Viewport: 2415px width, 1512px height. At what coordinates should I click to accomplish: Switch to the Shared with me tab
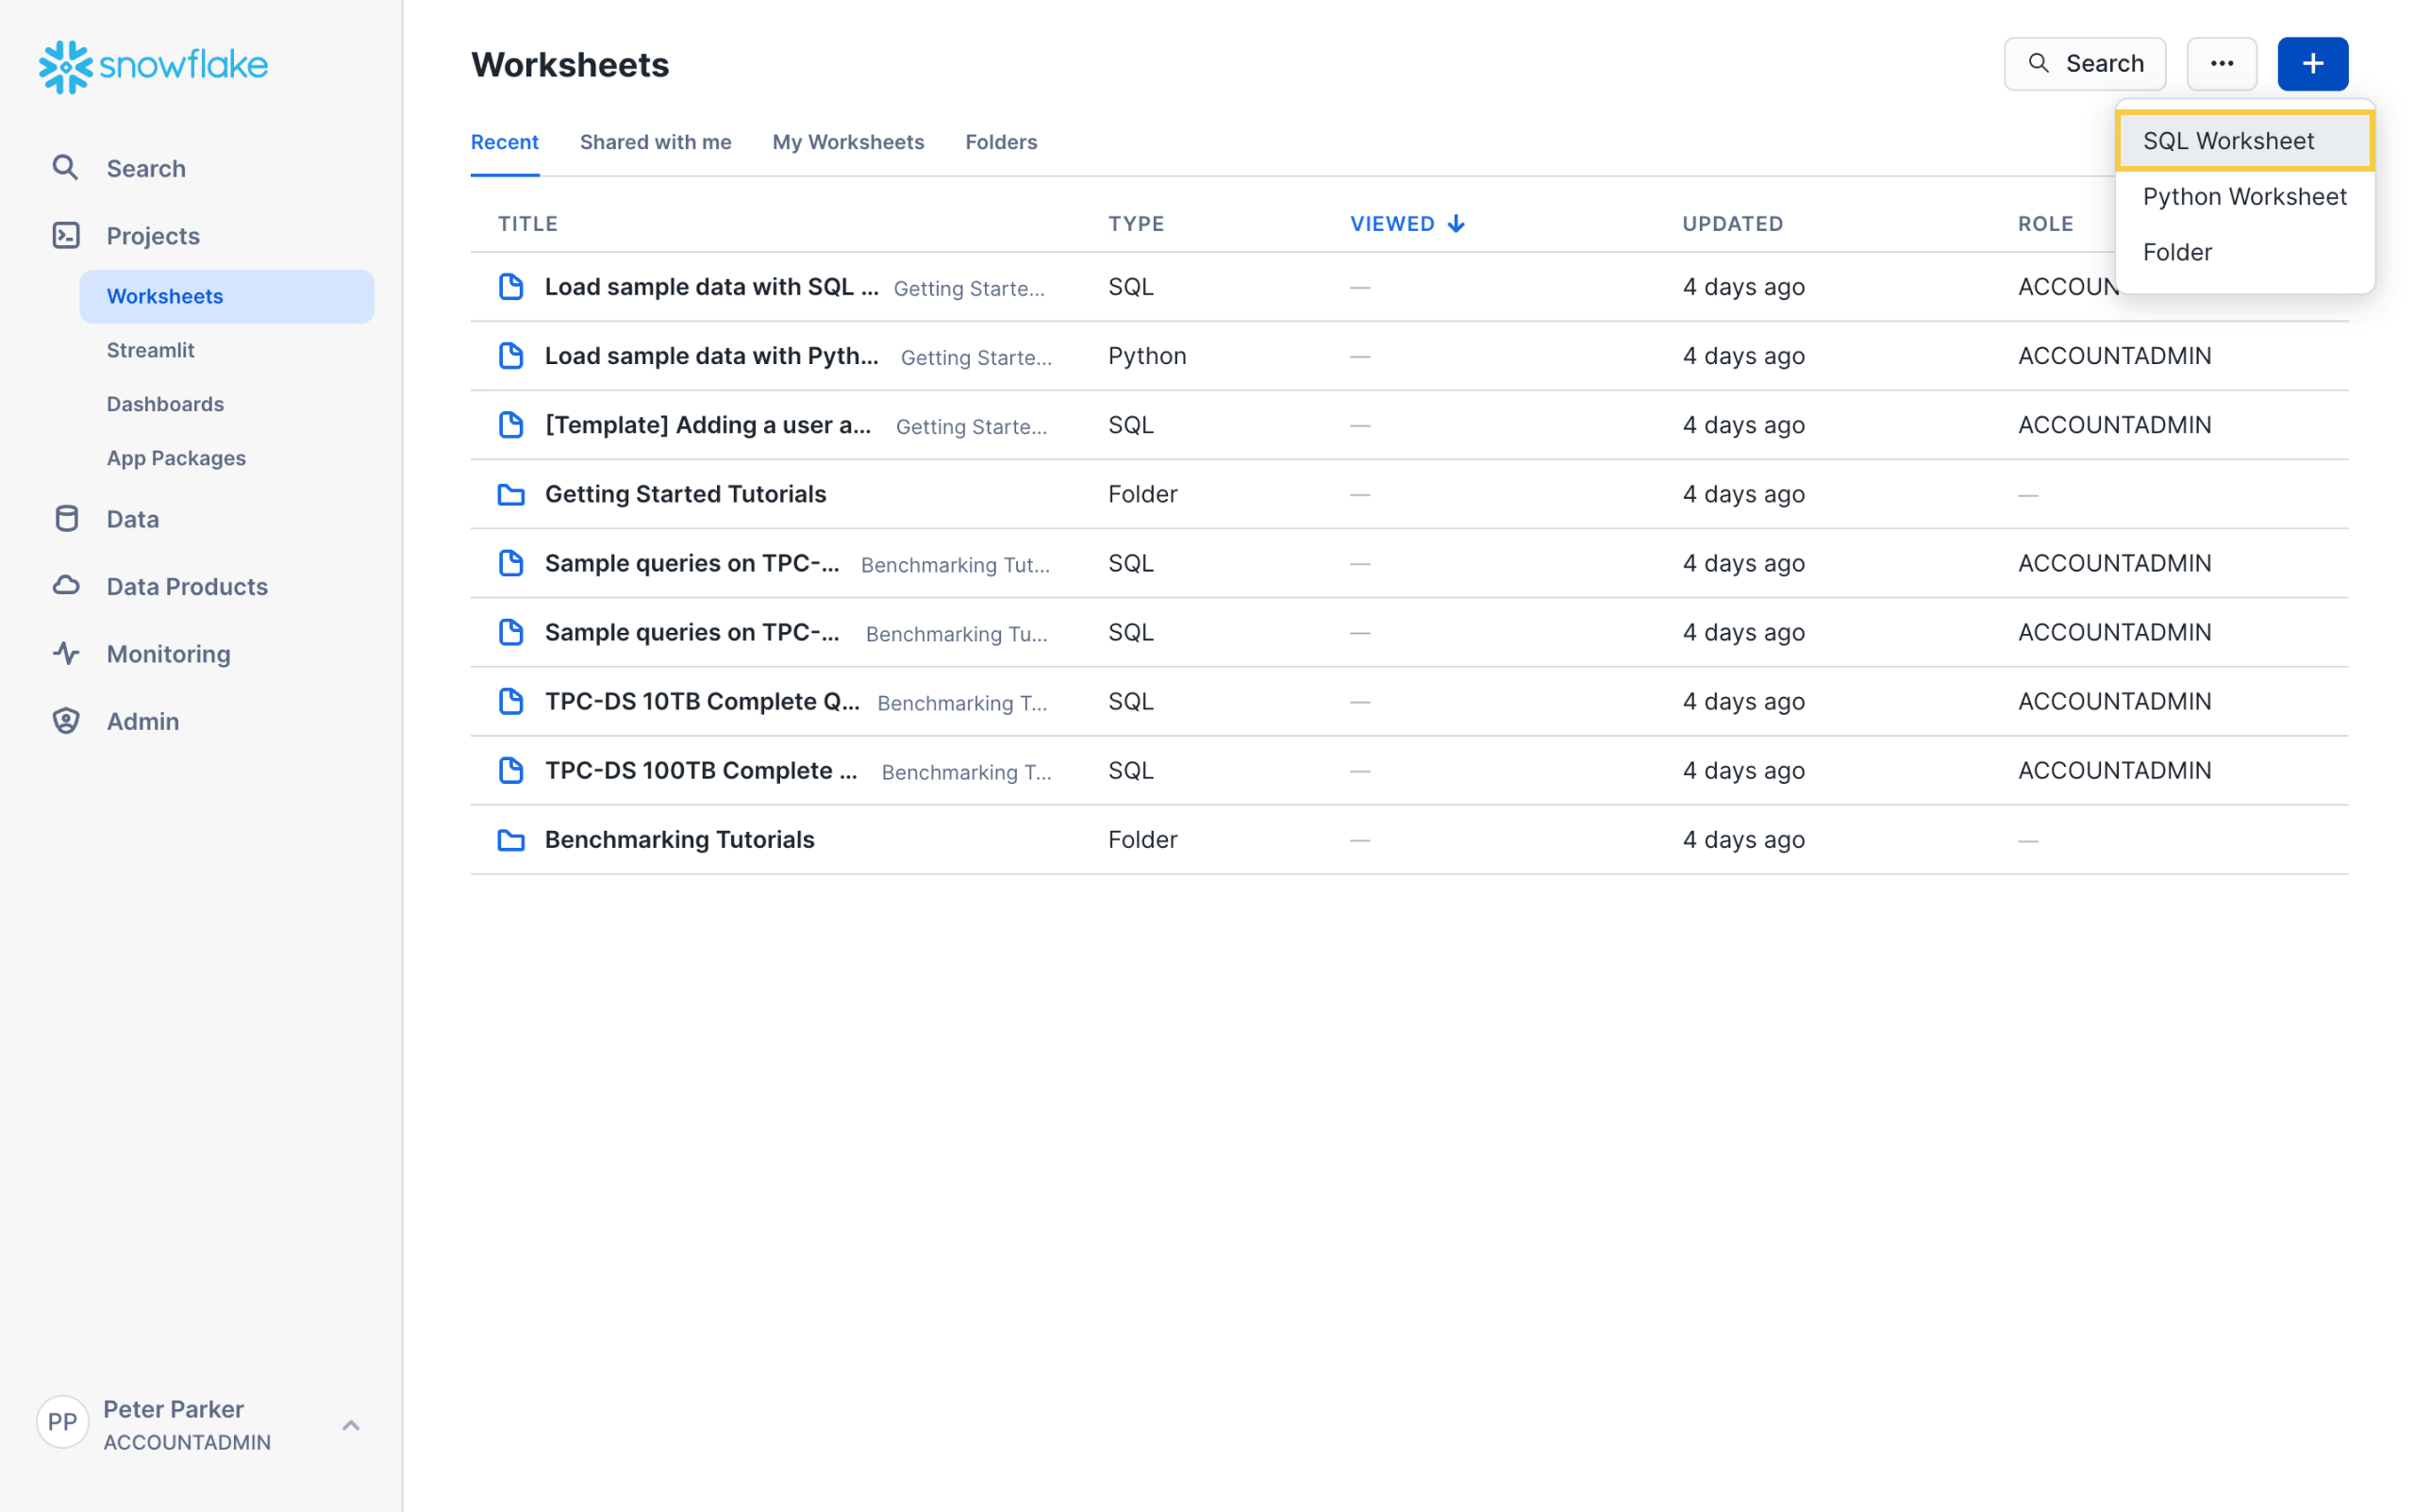(x=655, y=142)
